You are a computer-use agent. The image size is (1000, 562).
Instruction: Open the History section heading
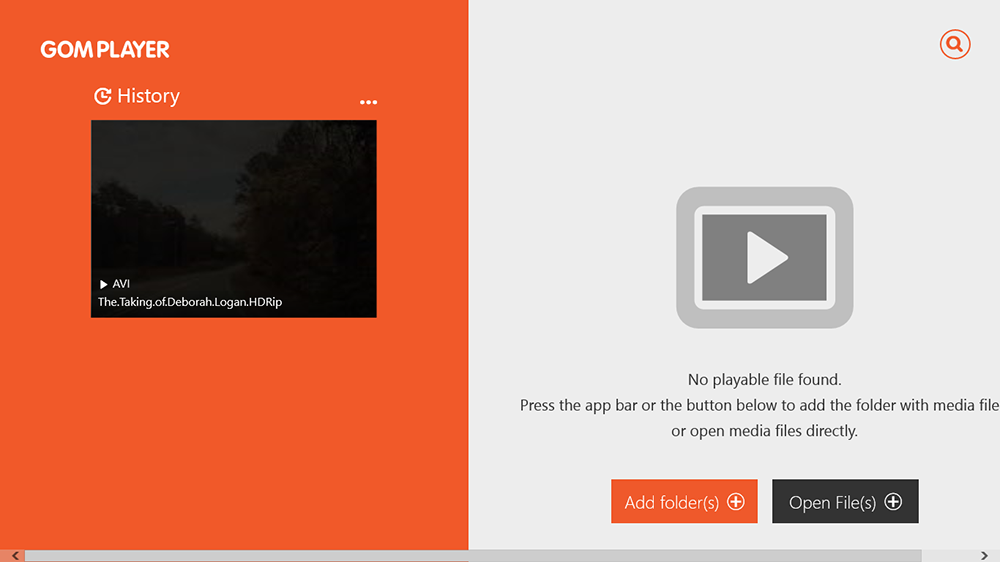tap(137, 96)
